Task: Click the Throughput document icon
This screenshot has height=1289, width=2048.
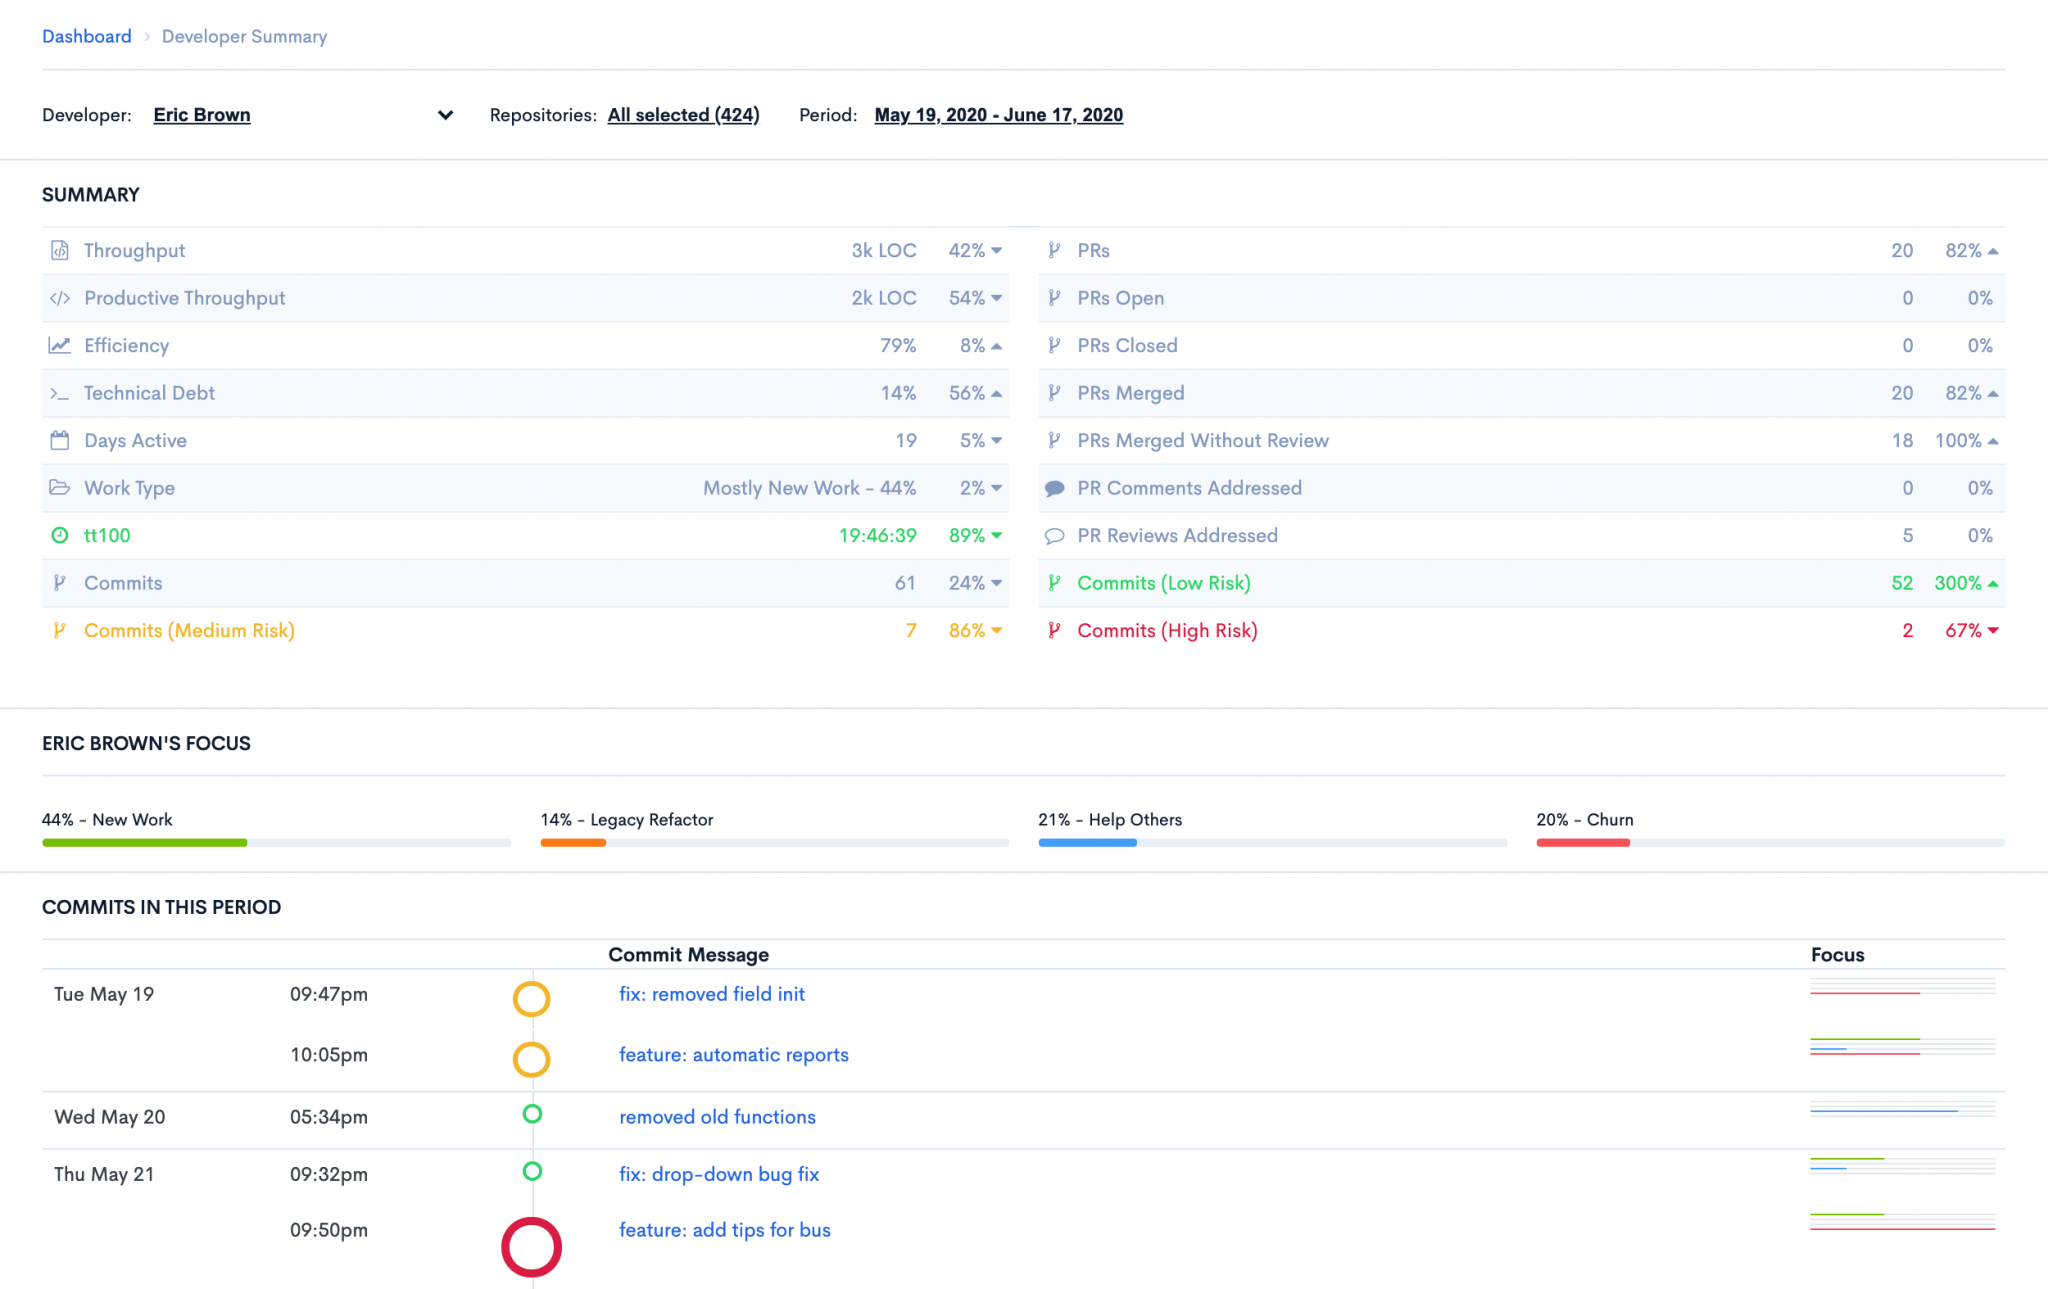Action: pos(60,250)
